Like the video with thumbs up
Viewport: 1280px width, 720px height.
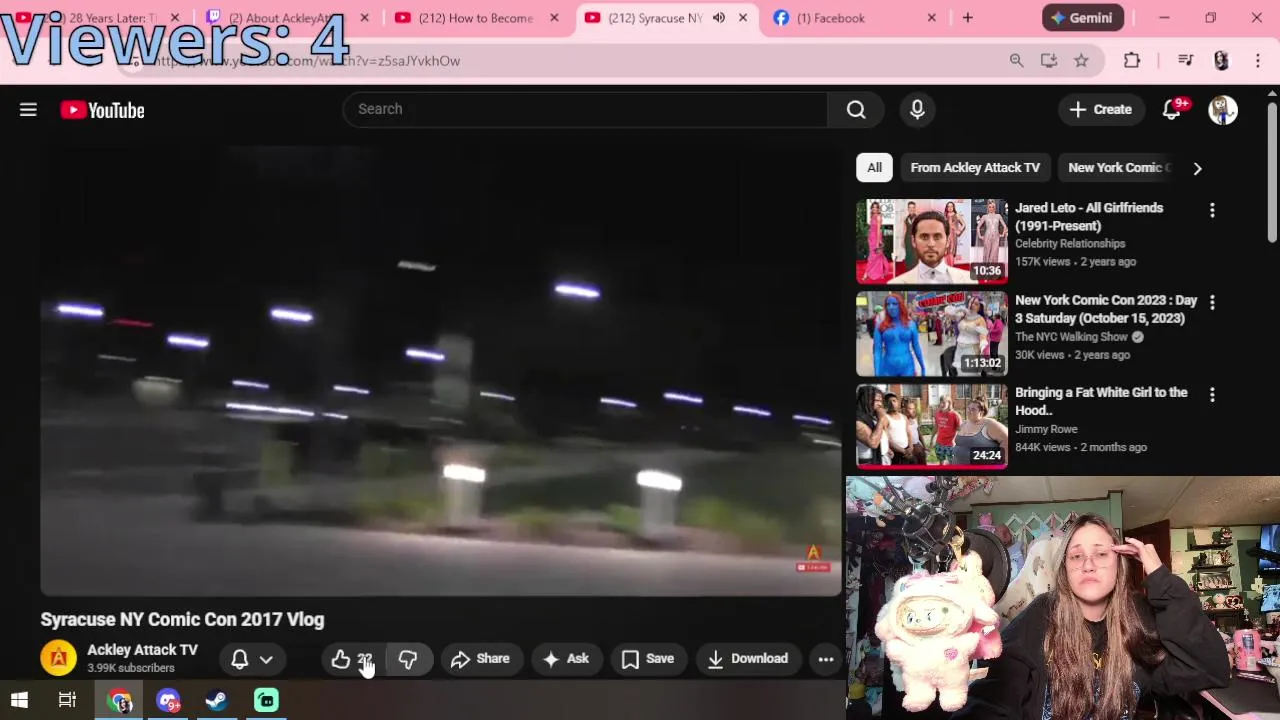354,659
